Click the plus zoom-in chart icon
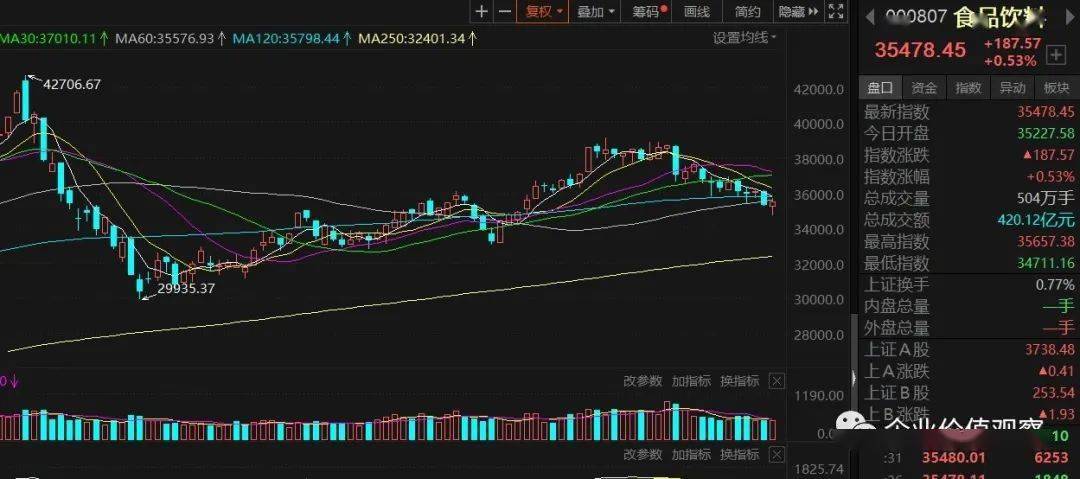The image size is (1080, 479). [482, 11]
